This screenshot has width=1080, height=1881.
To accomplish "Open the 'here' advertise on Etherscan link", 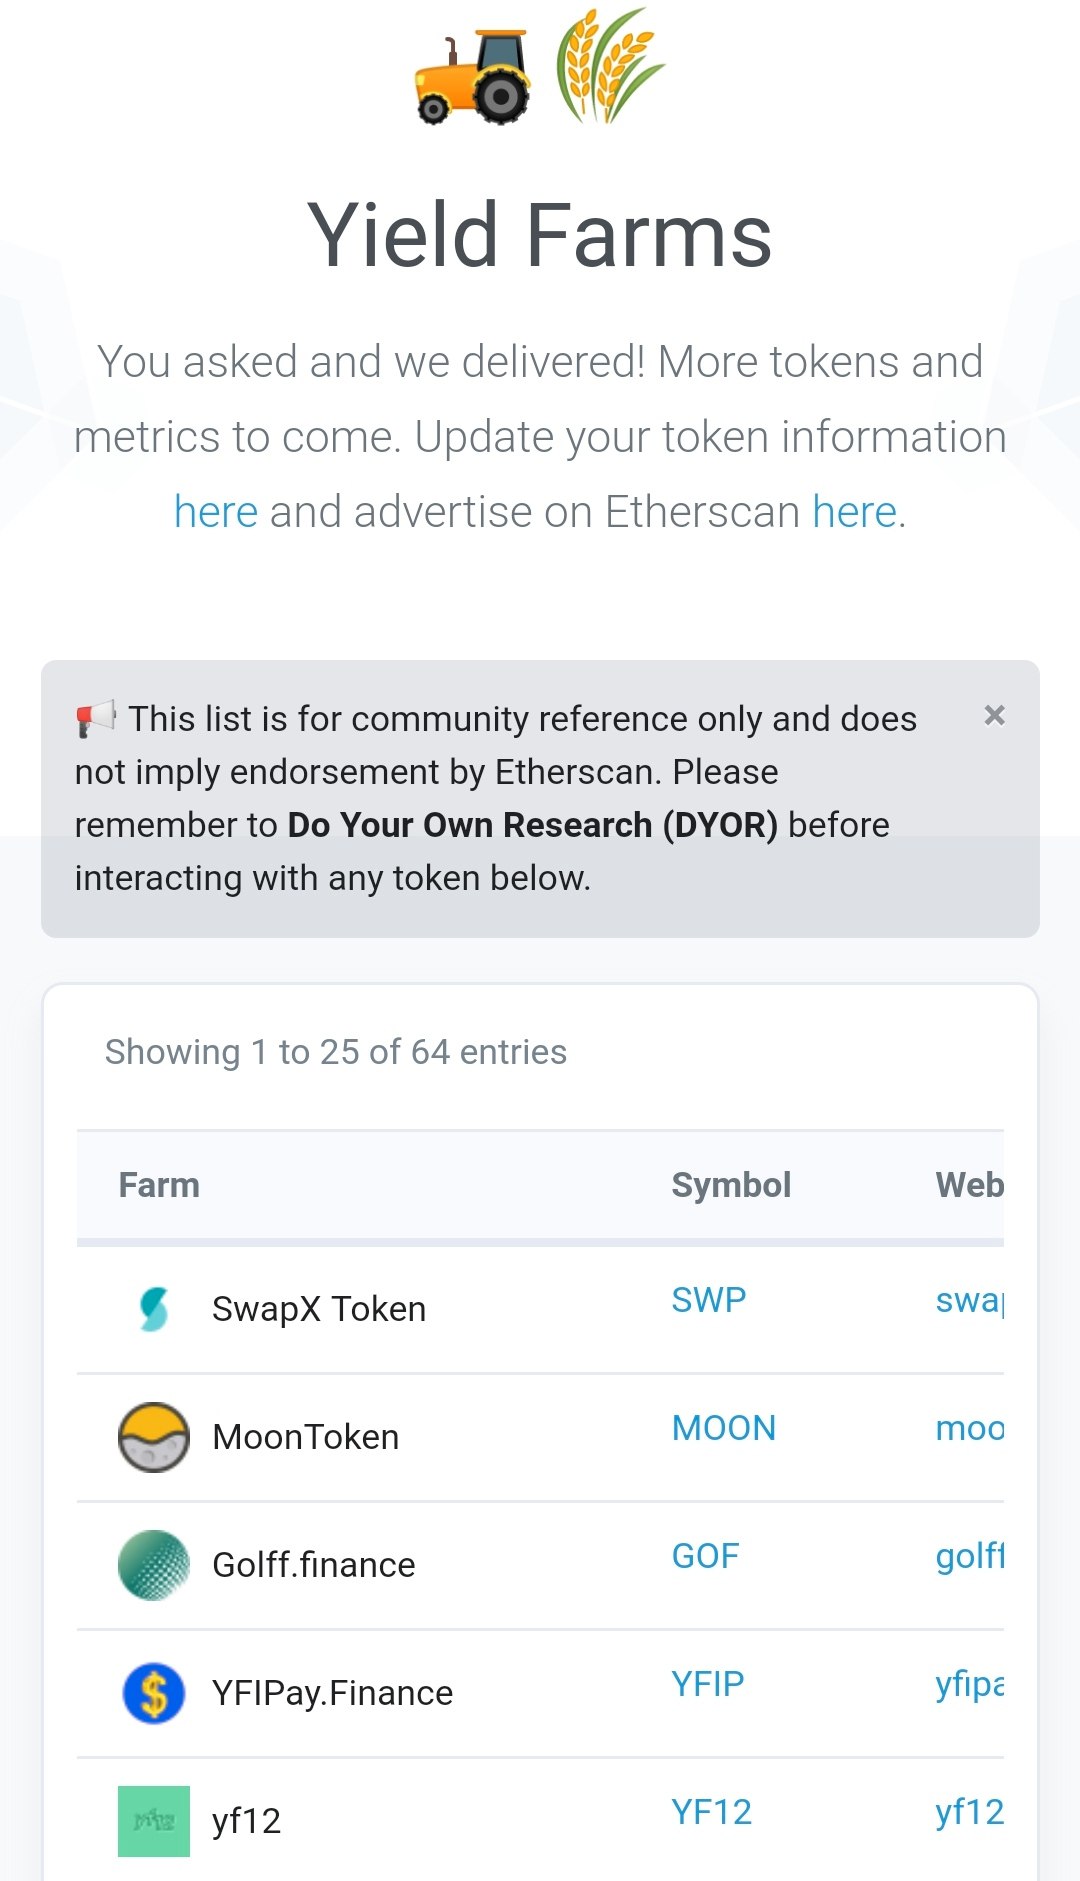I will pos(854,511).
